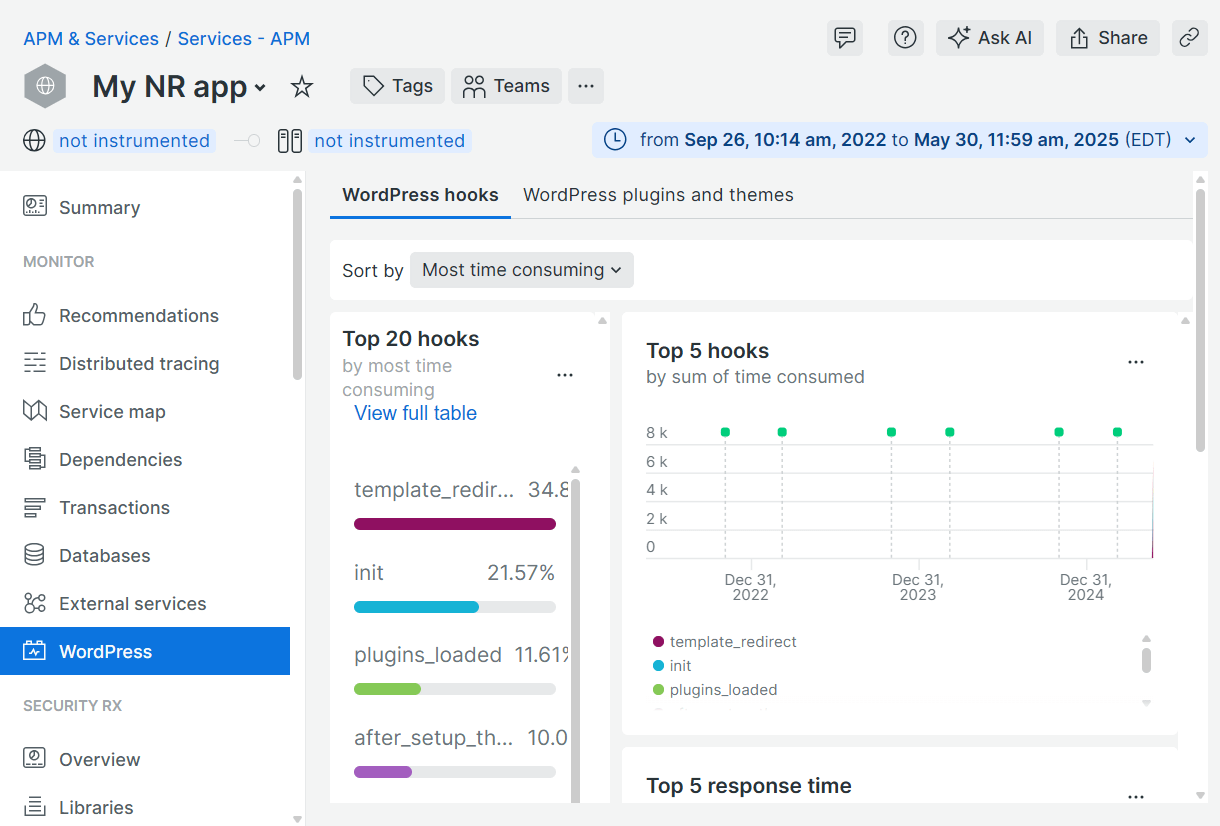Open the Top 5 response time ellipsis menu
Screen dimensions: 1220x826
click(1136, 797)
